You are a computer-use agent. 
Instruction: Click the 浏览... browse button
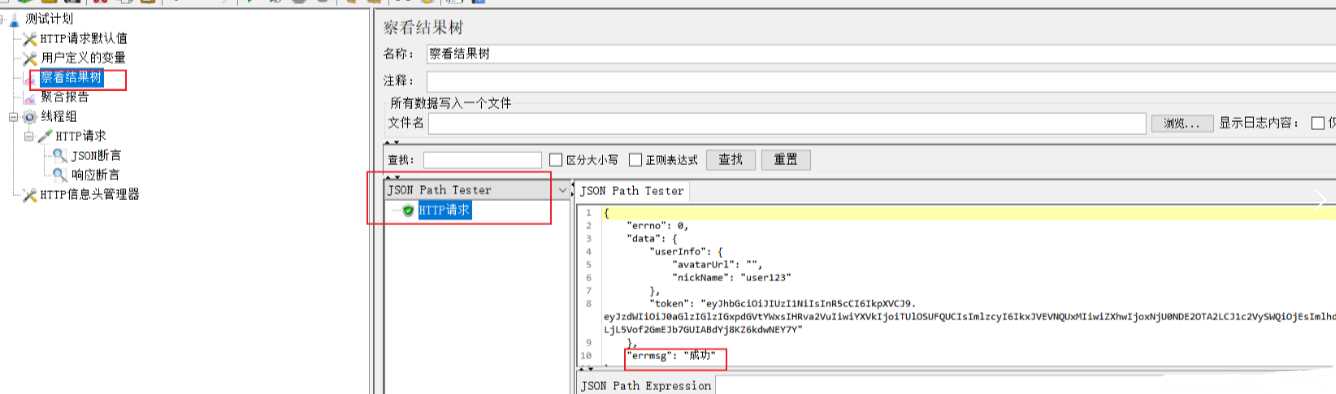point(1181,123)
